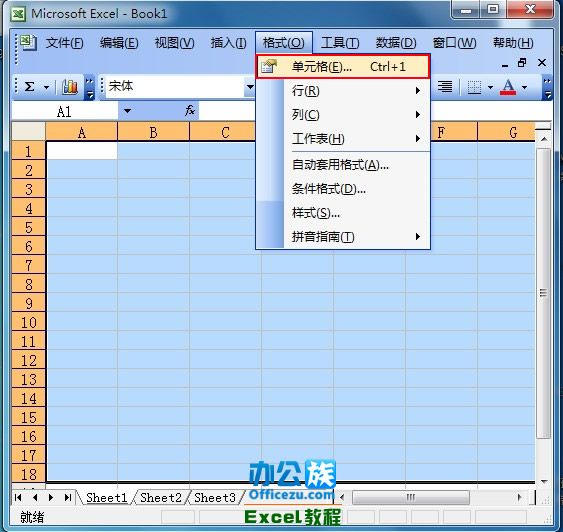Screen dimensions: 563x532
Task: Click the font name box 宋体
Action: point(175,87)
